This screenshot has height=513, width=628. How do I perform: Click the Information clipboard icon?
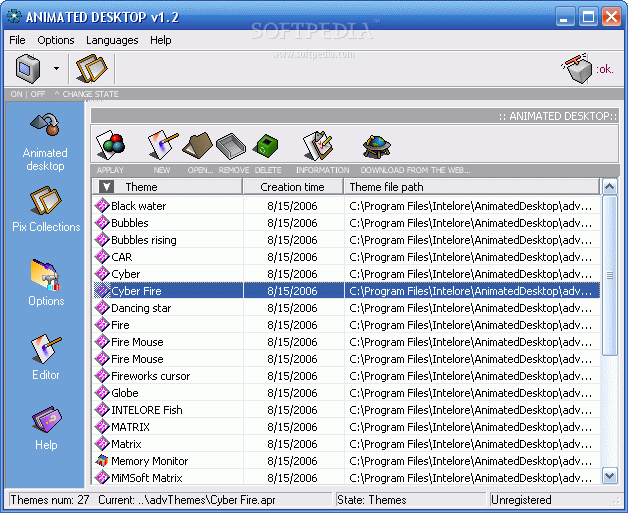click(318, 145)
